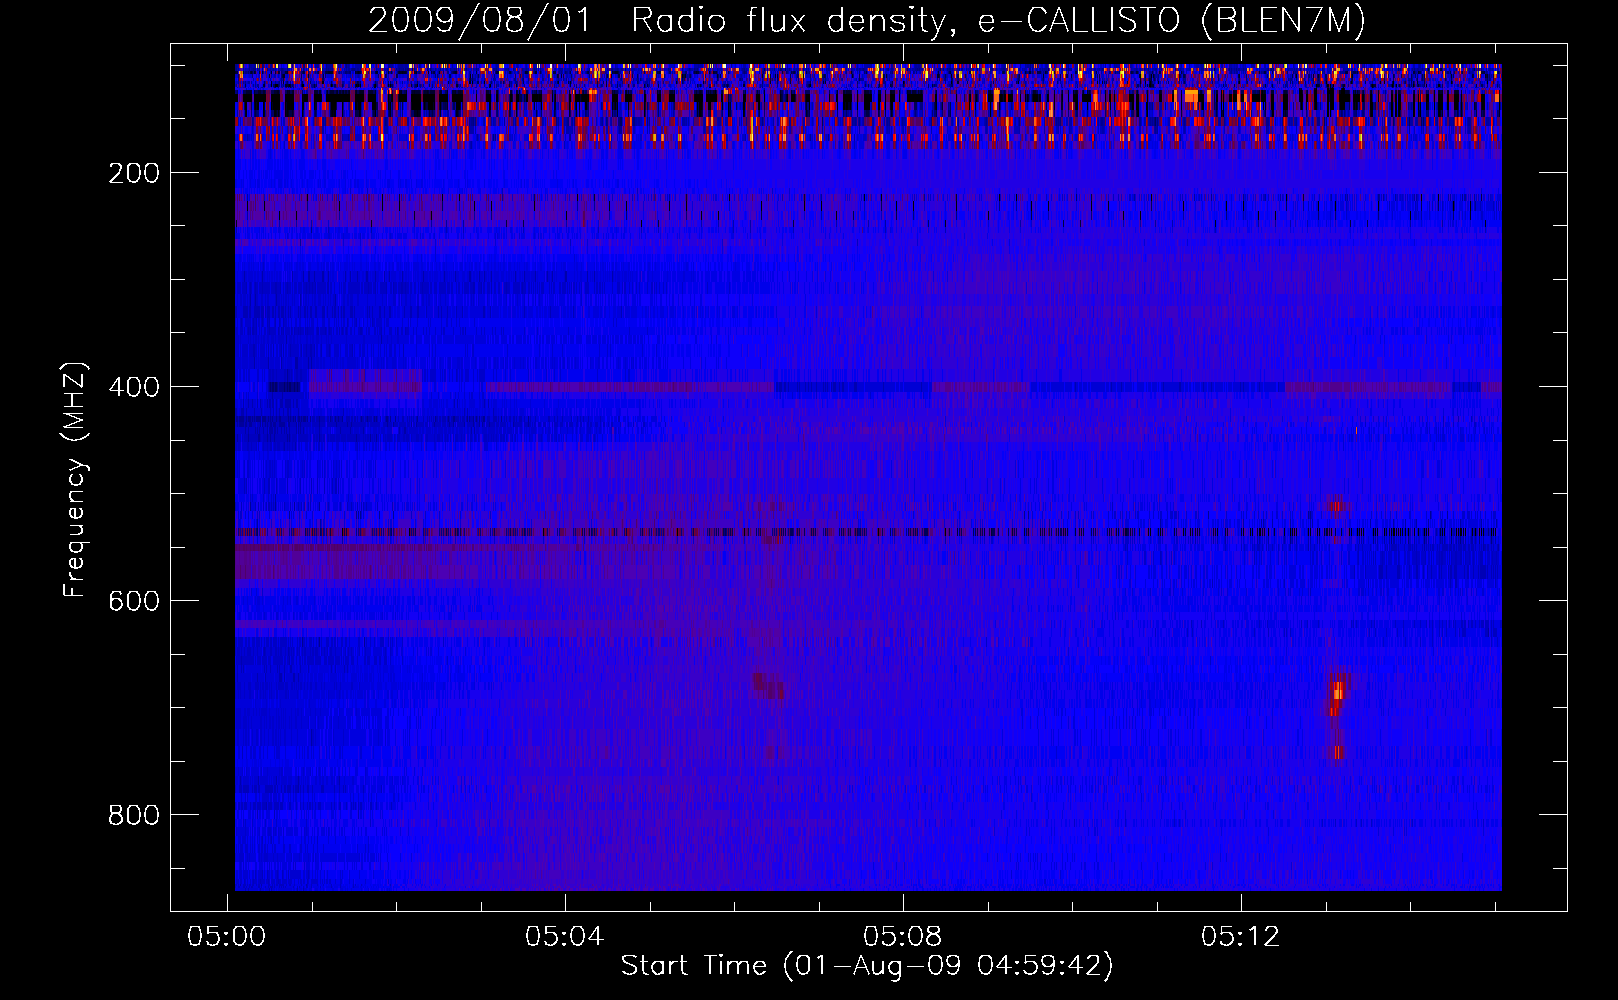
Task: Click the 600 frequency tick label
Action: pos(134,601)
